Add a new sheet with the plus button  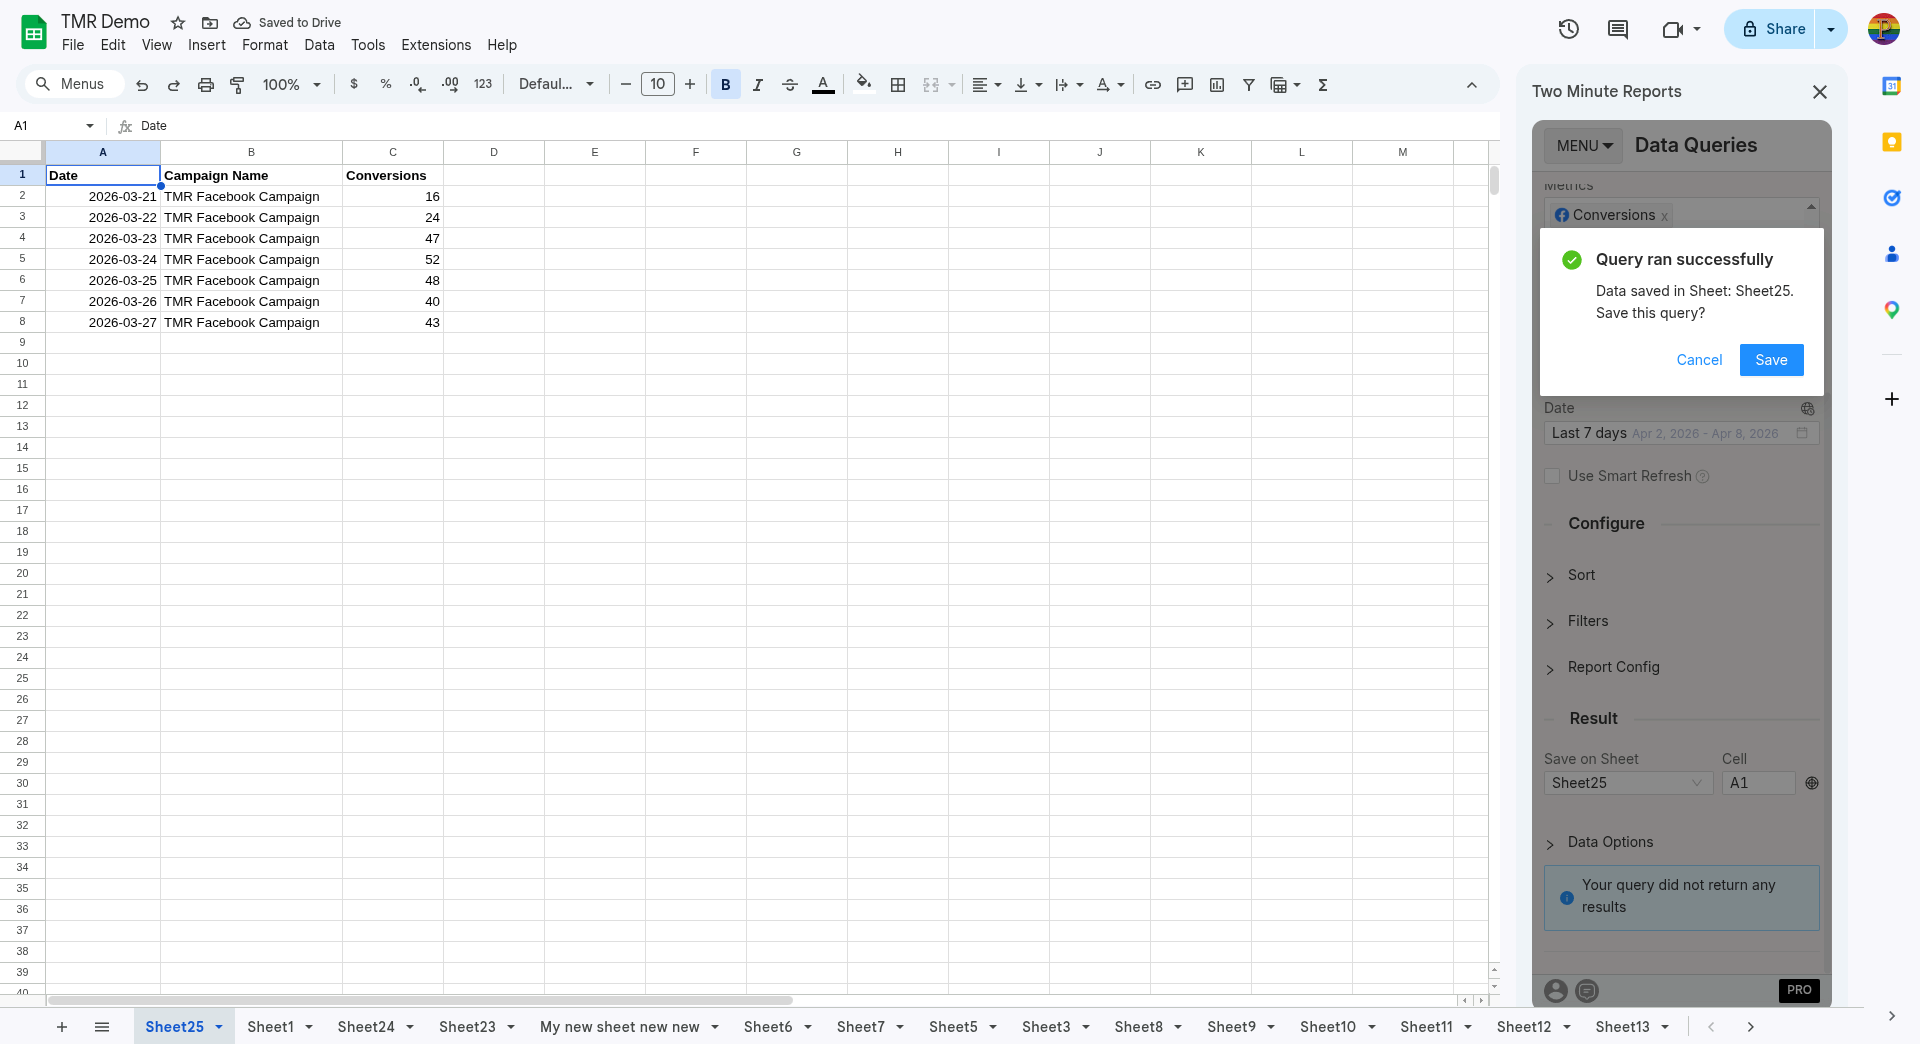(x=62, y=1027)
